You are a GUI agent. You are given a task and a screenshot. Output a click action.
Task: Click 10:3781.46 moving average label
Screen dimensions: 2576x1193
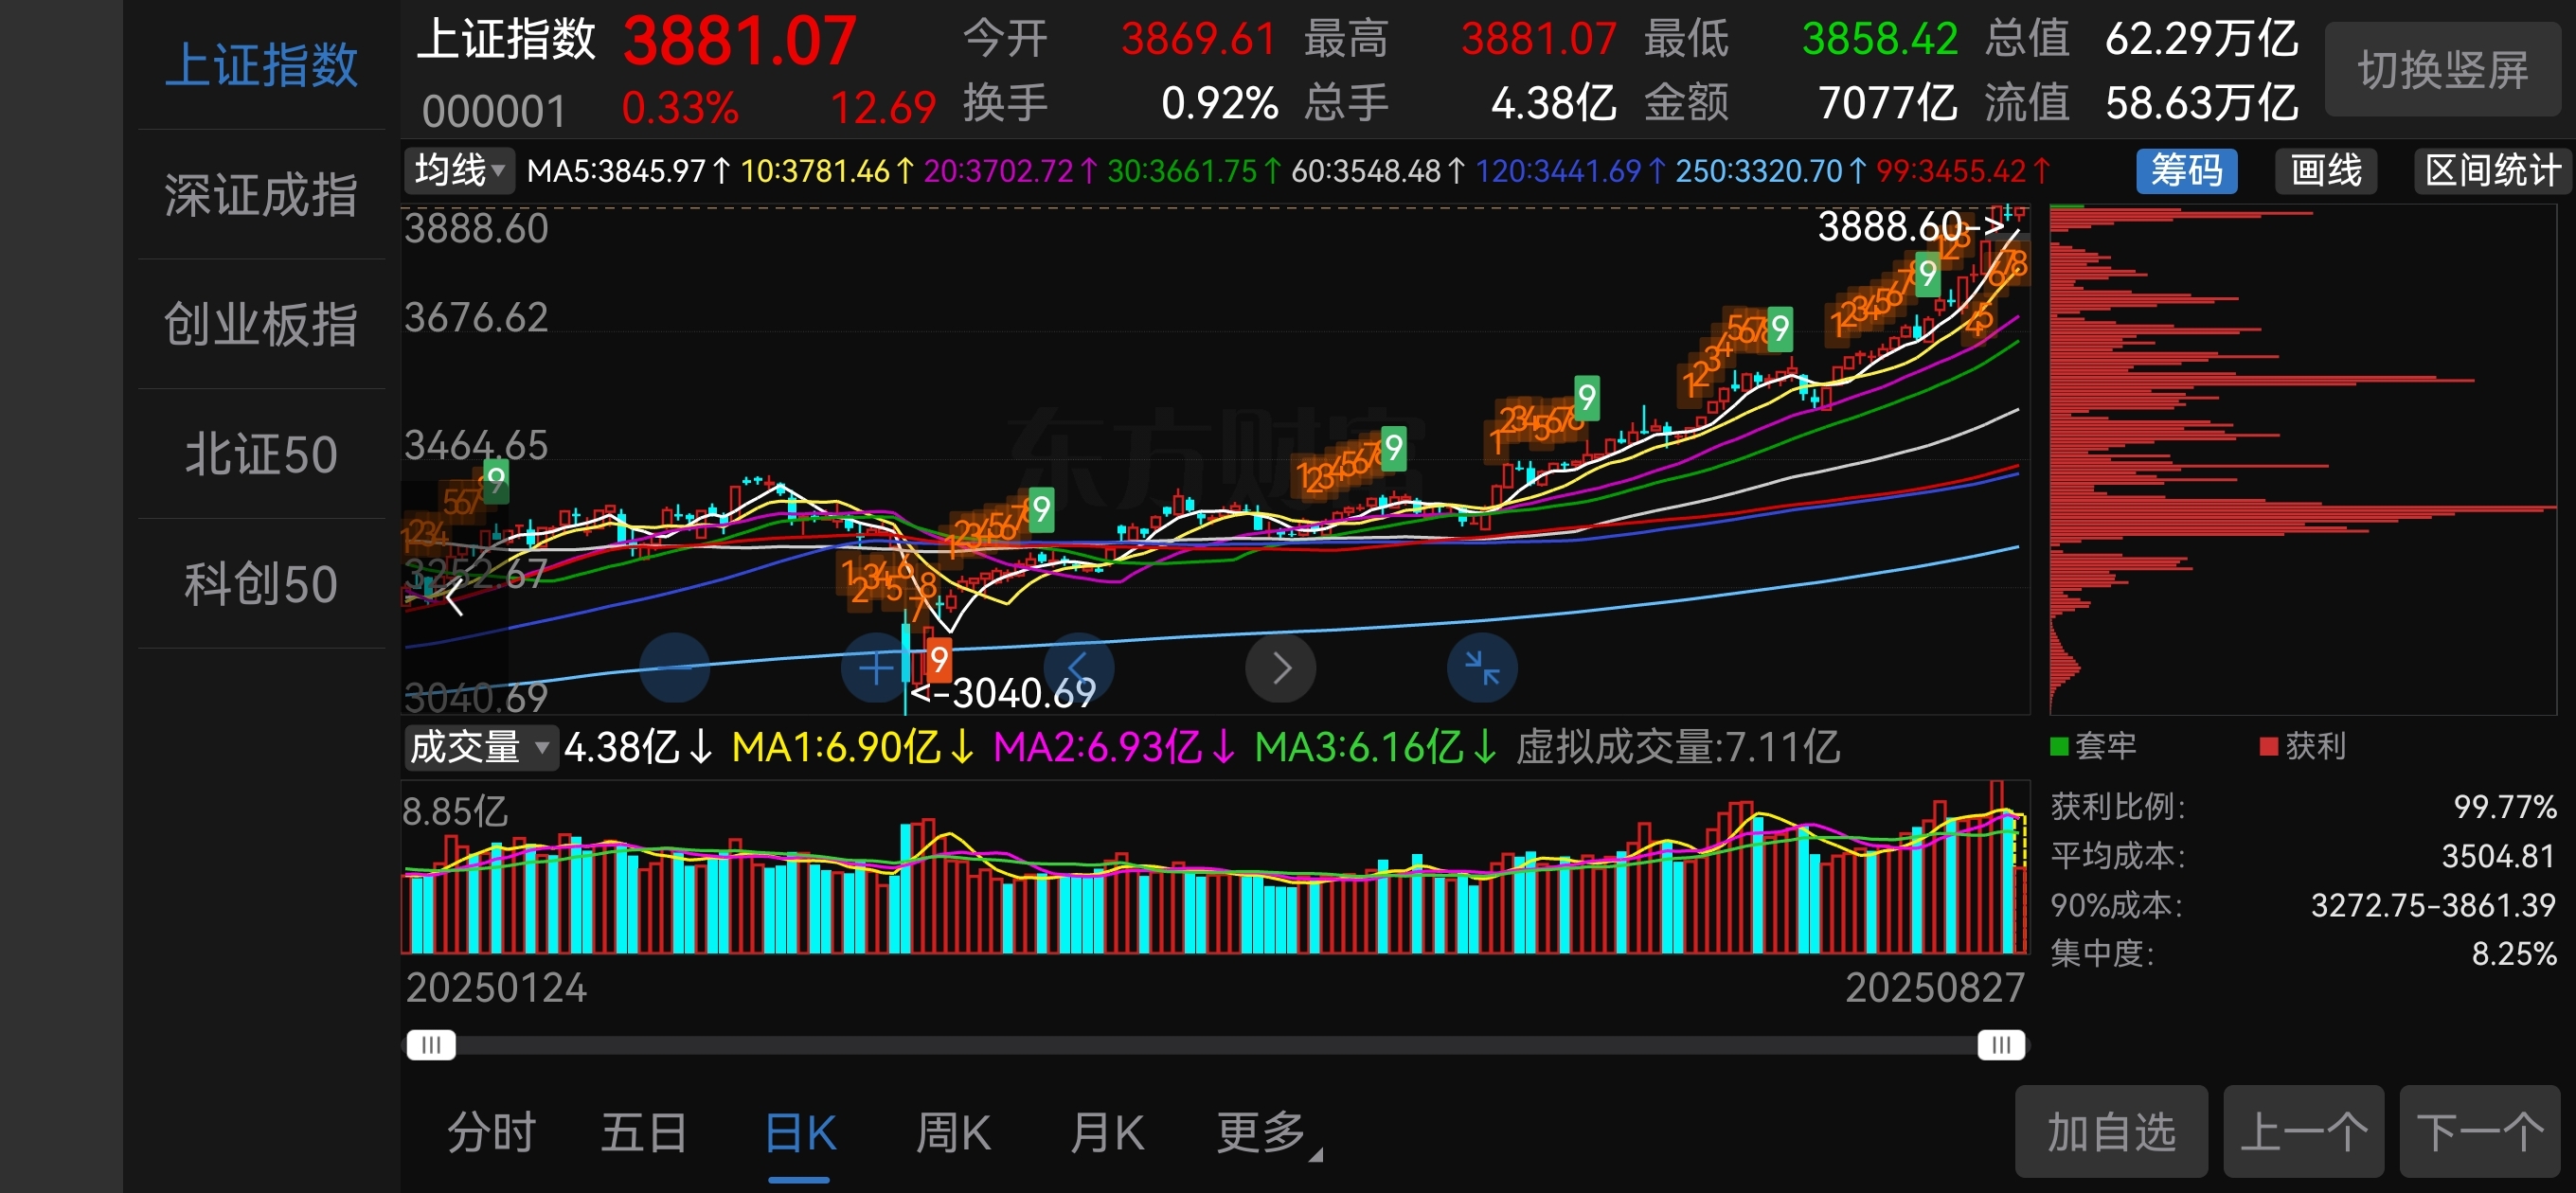[827, 171]
